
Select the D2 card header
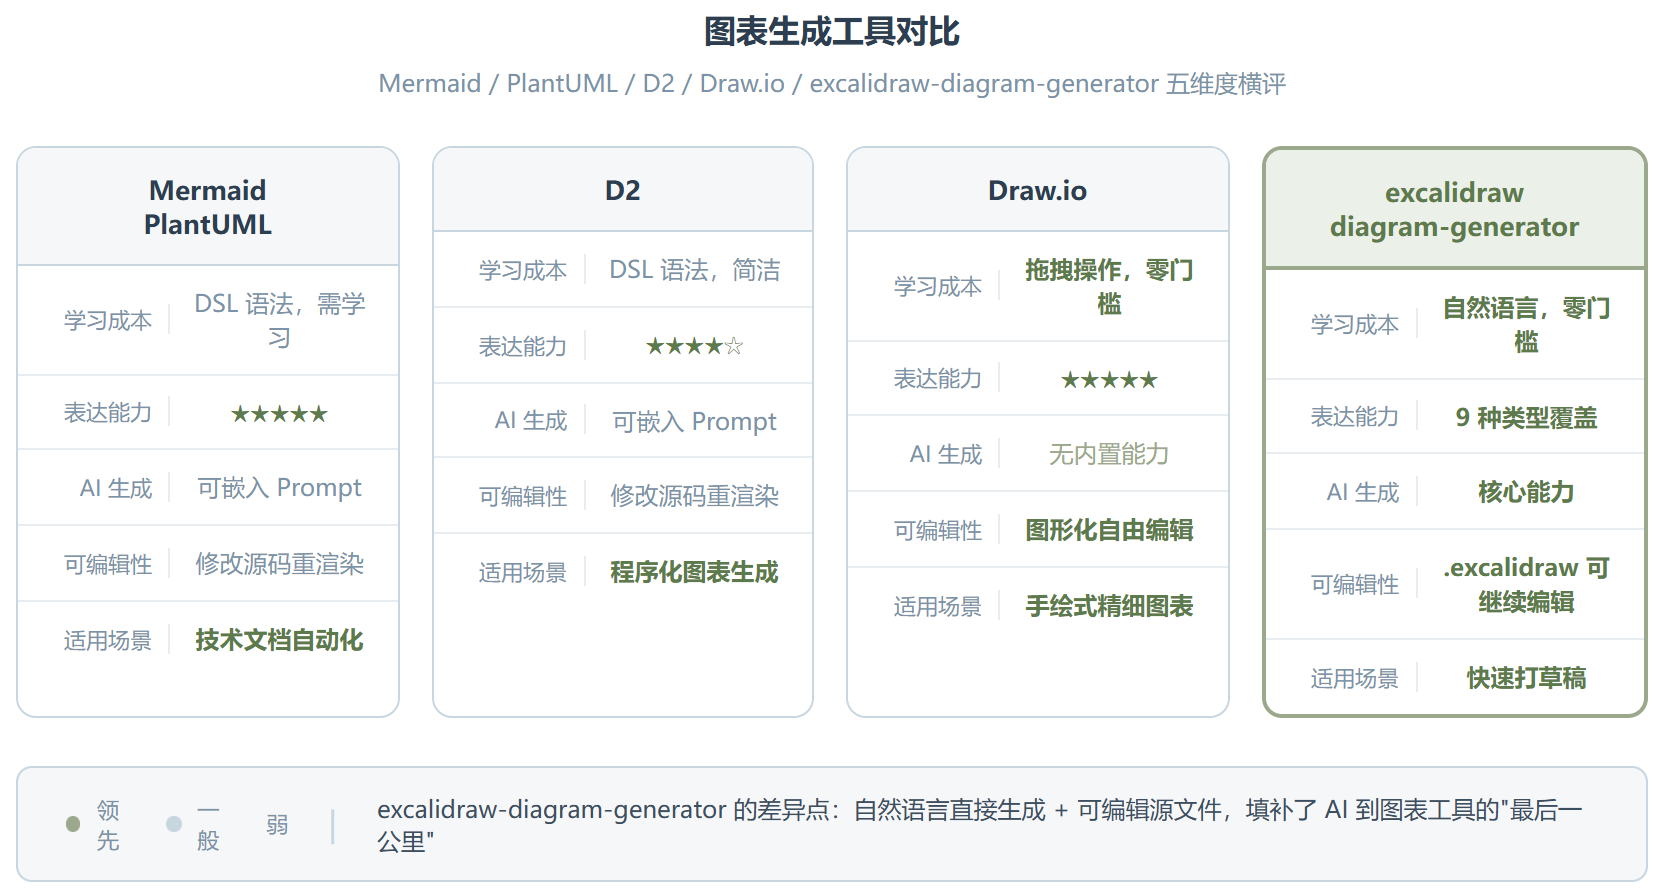(x=623, y=190)
